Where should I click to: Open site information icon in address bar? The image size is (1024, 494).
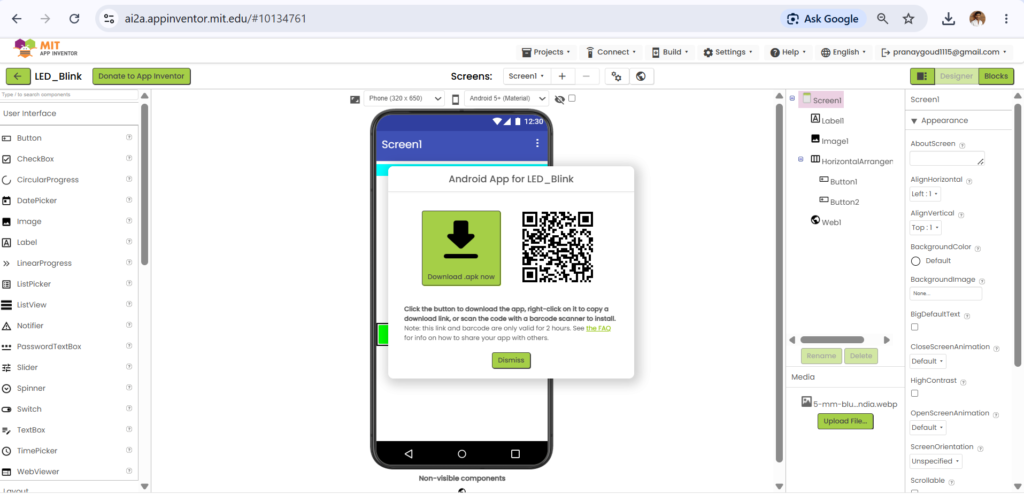tap(109, 19)
